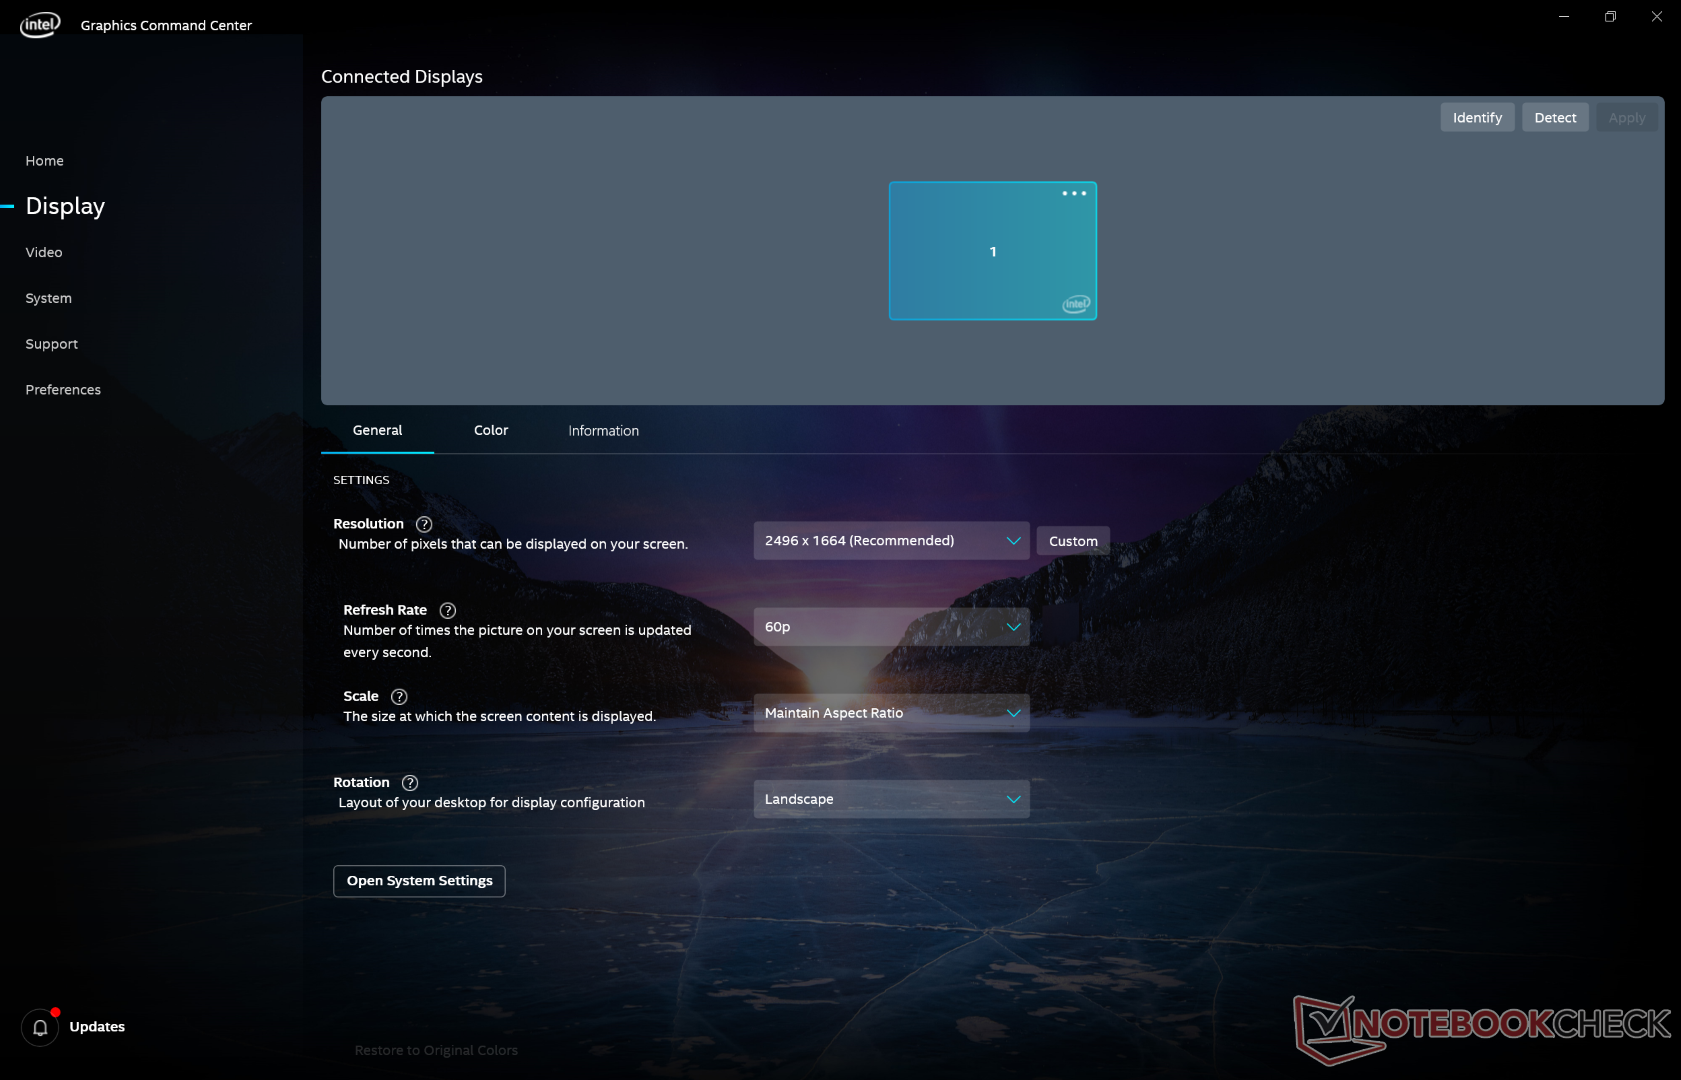Switch to the General tab
This screenshot has height=1080, width=1681.
pyautogui.click(x=378, y=431)
